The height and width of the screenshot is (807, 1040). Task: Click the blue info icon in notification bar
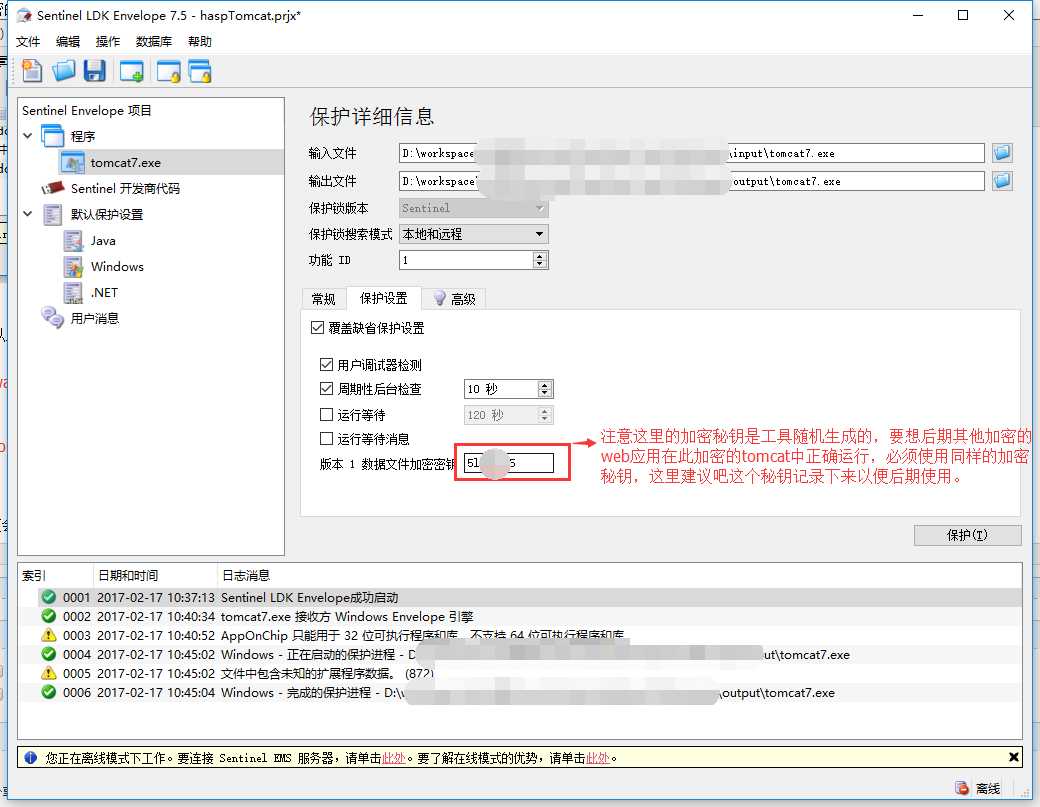tap(31, 757)
